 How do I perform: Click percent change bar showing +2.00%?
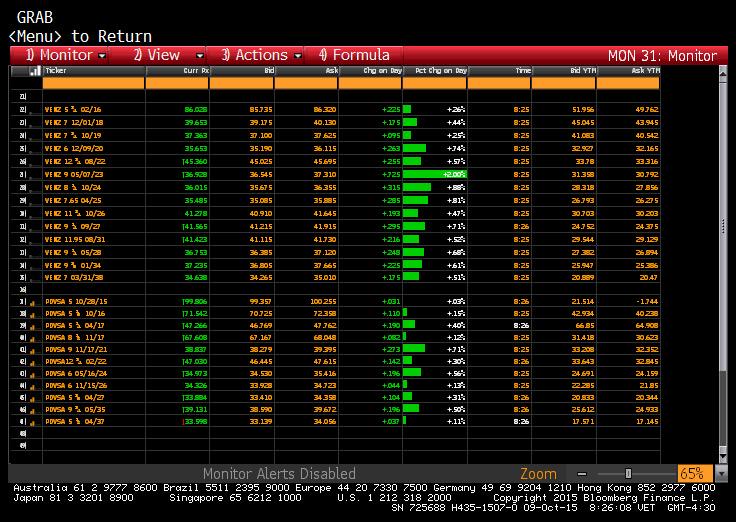435,175
